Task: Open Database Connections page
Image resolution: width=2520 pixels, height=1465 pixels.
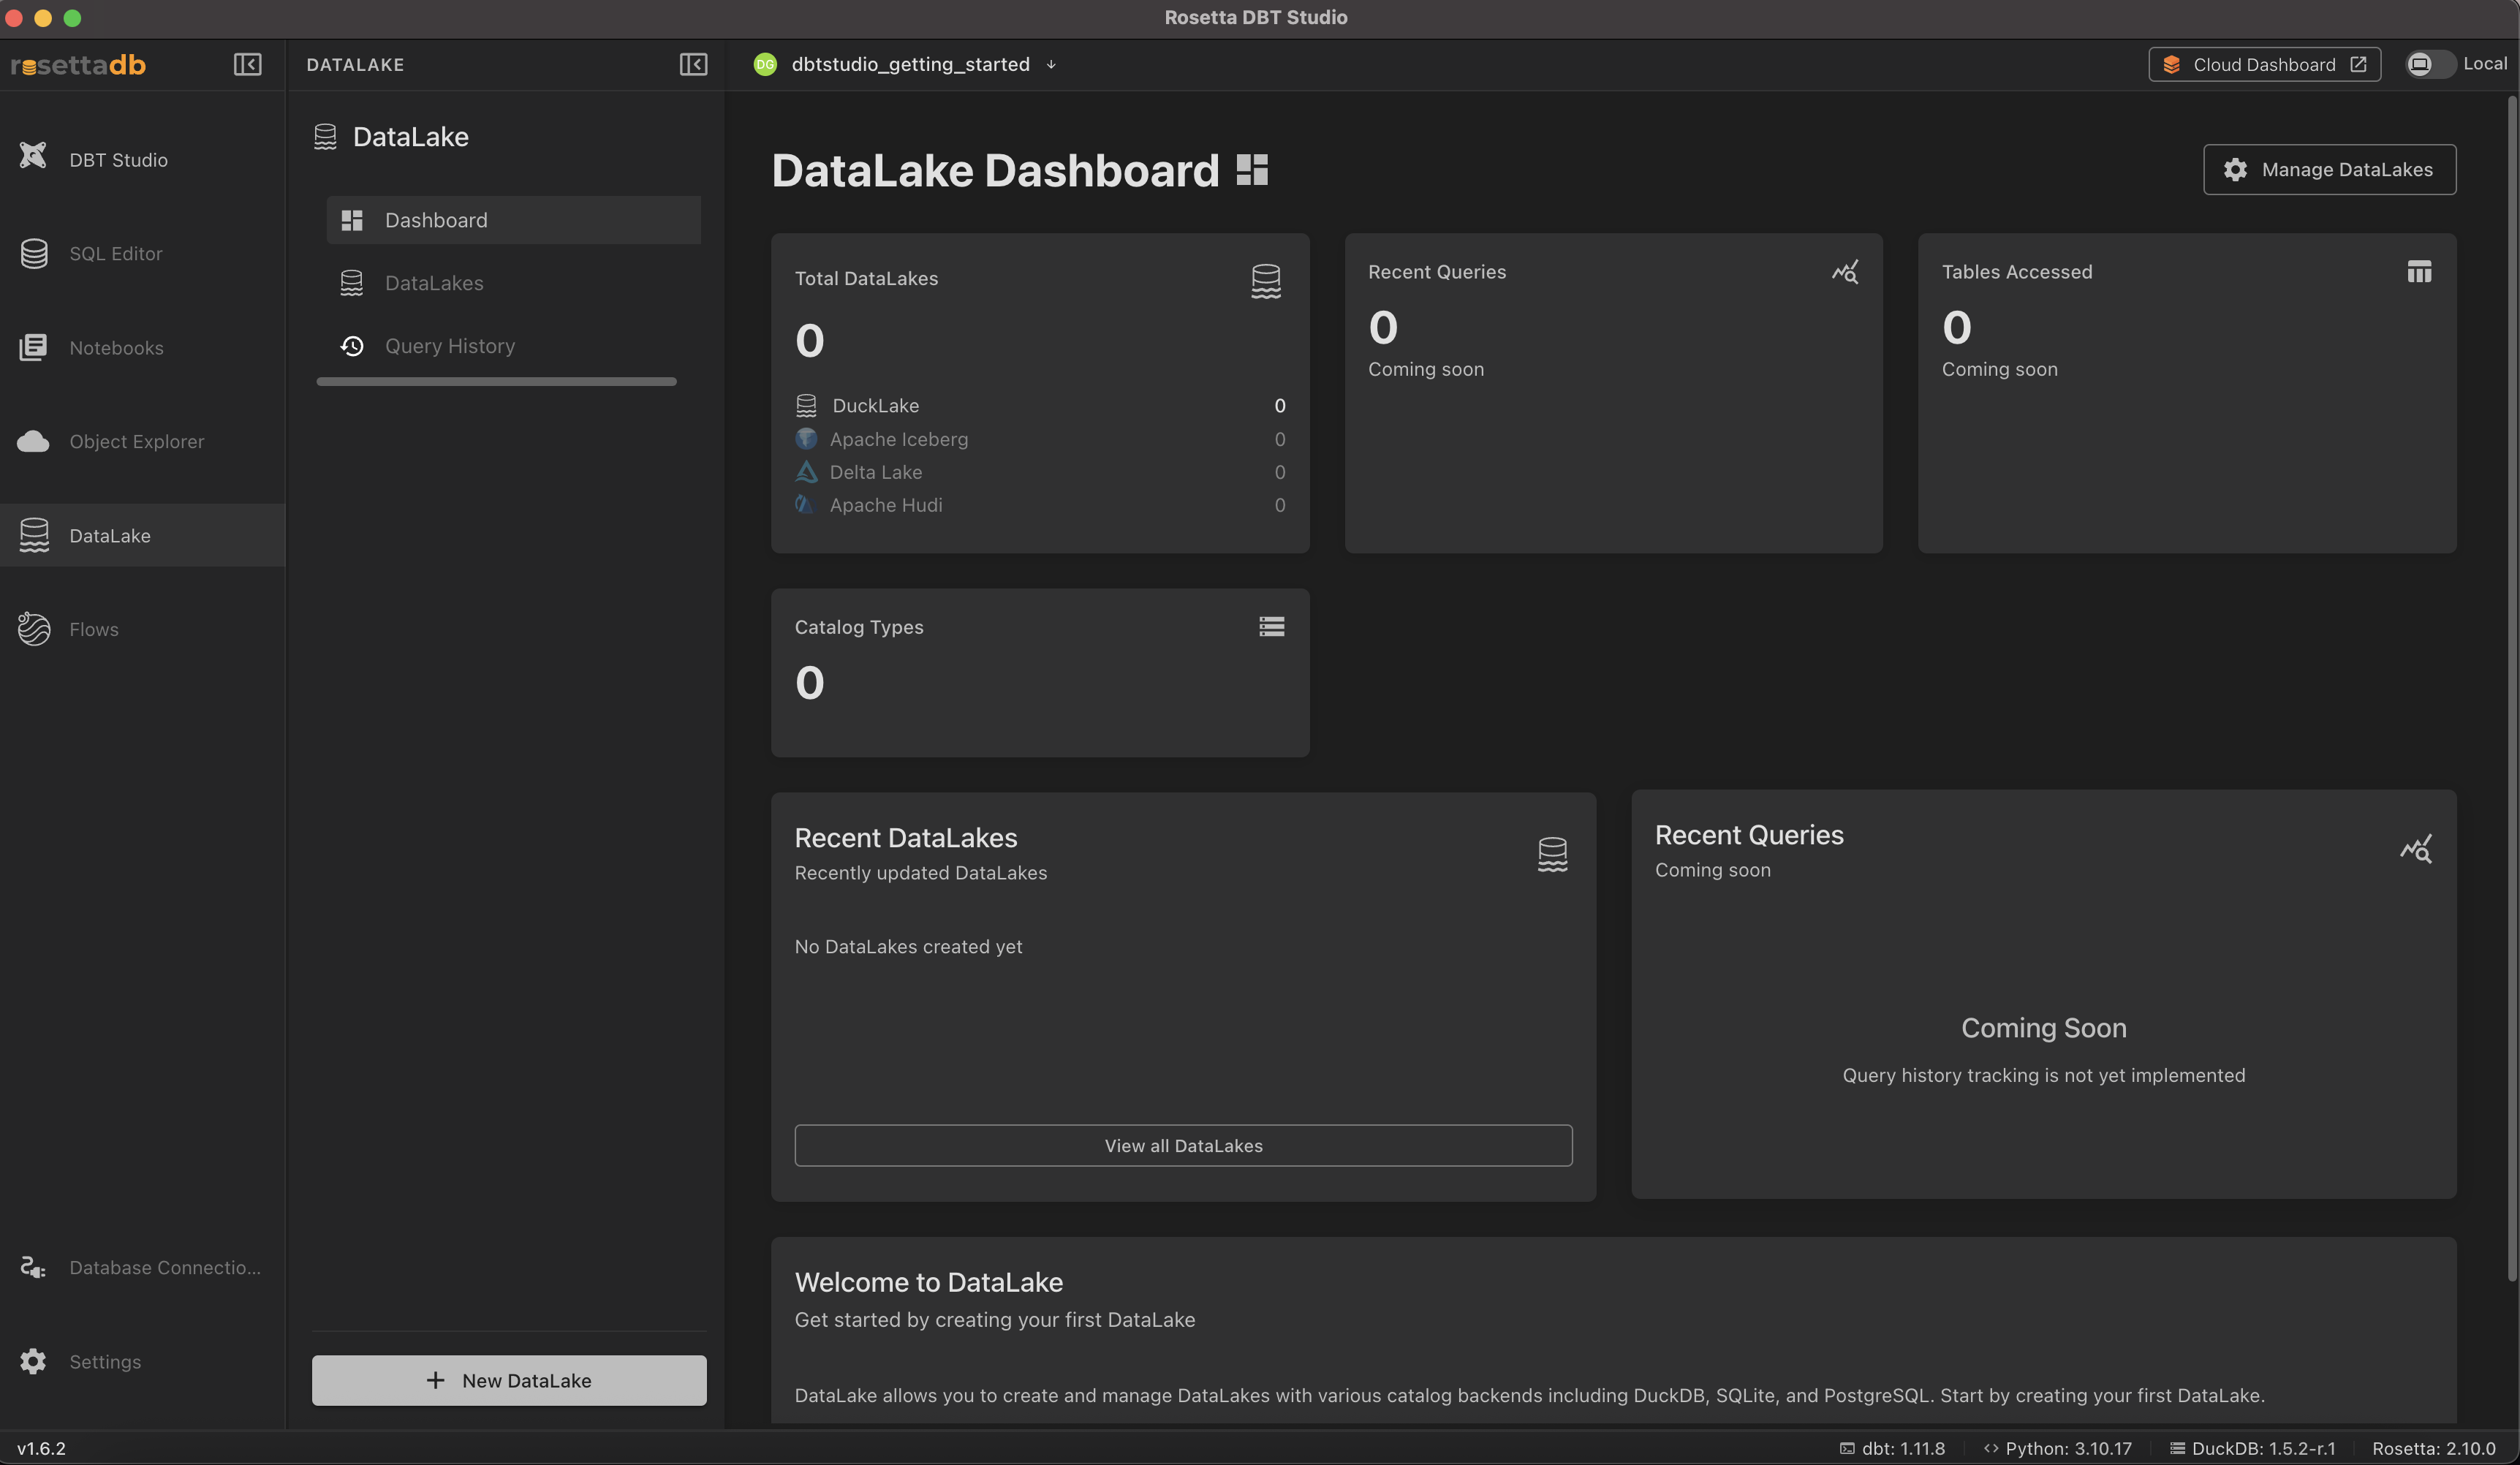Action: tap(142, 1267)
